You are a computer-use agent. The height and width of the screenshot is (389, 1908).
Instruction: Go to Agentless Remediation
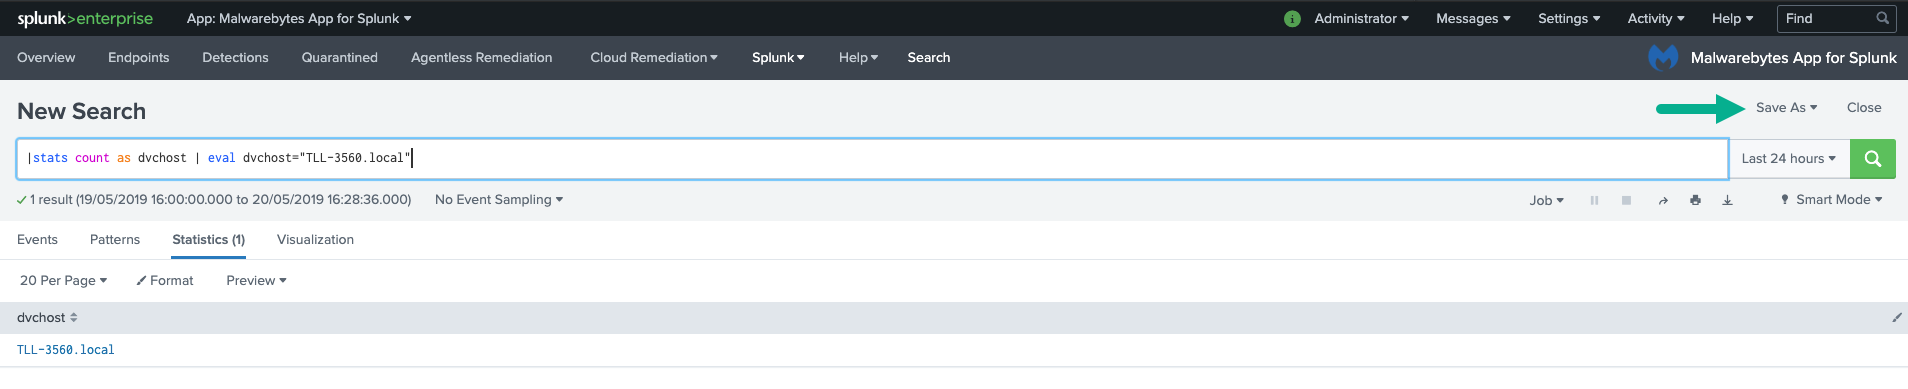(481, 58)
